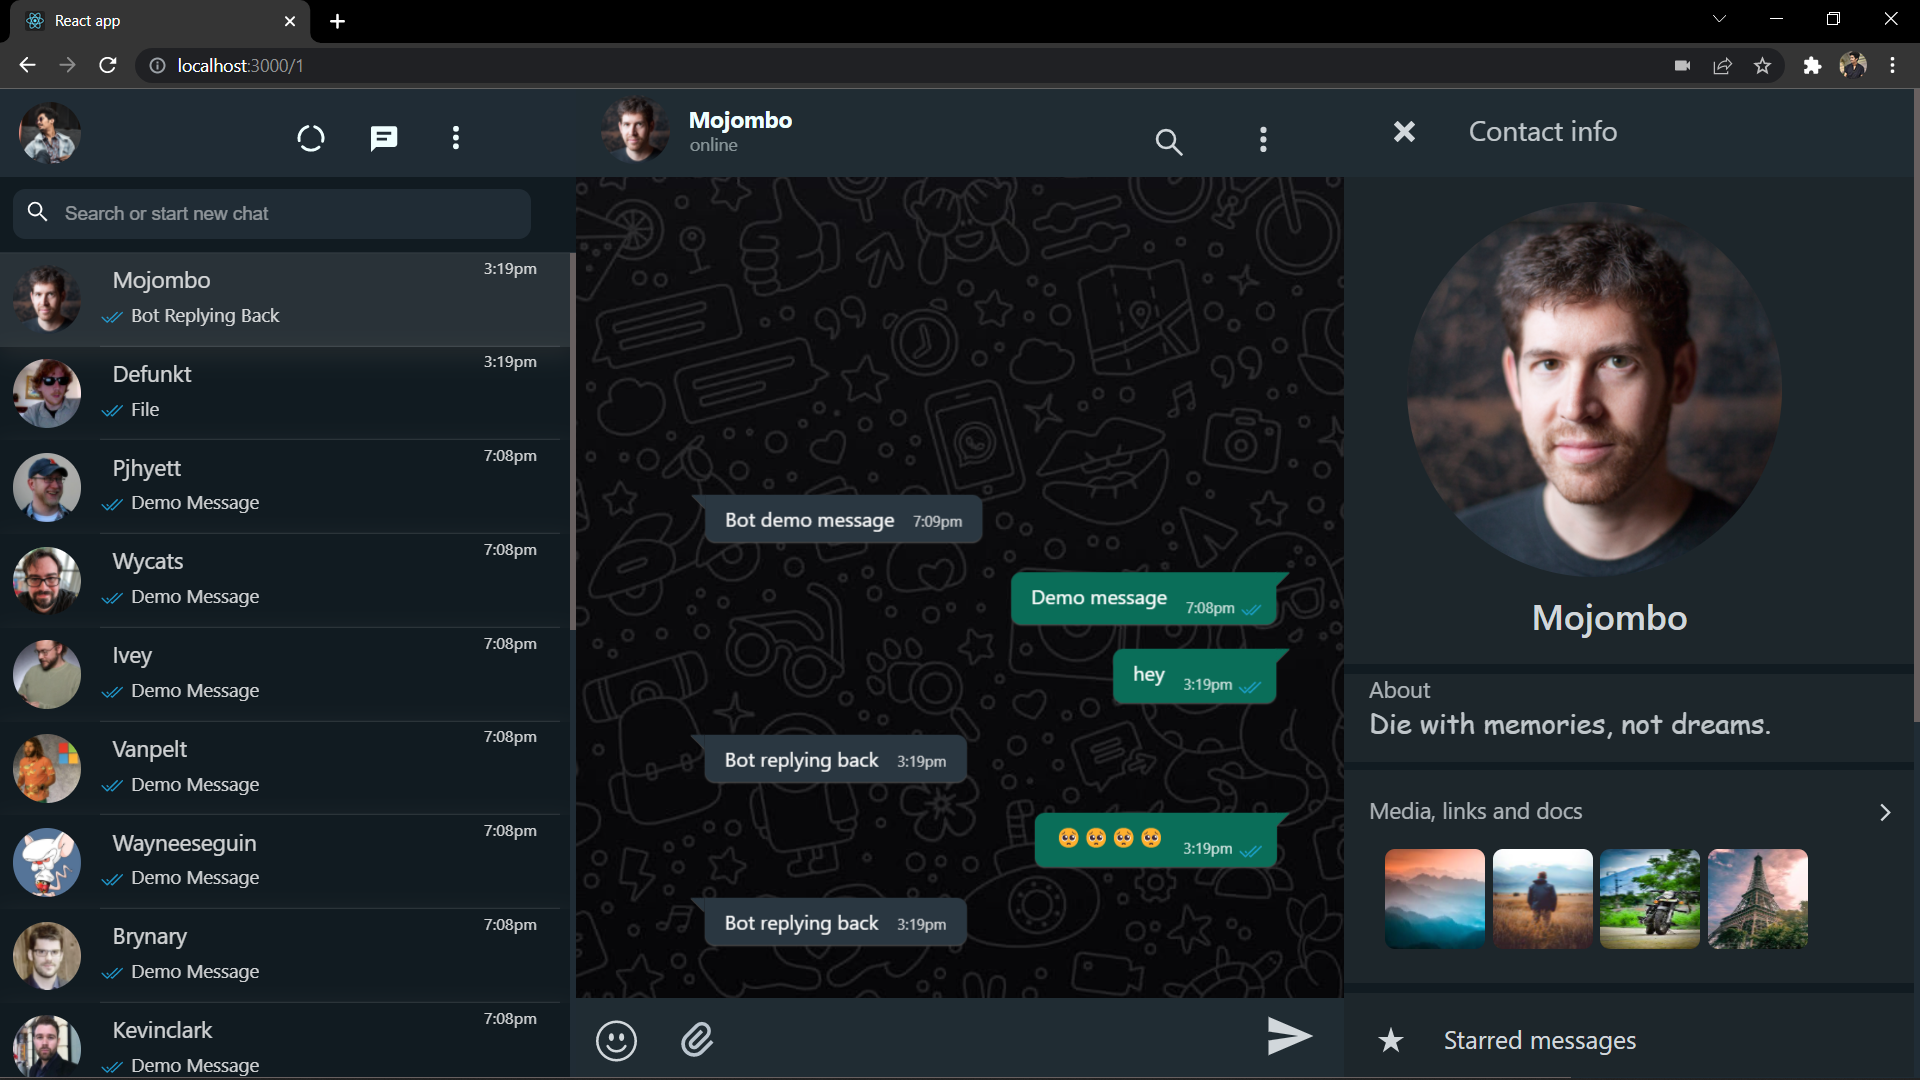The height and width of the screenshot is (1080, 1920).
Task: Open the sidebar three-dot options menu
Action: coord(456,138)
